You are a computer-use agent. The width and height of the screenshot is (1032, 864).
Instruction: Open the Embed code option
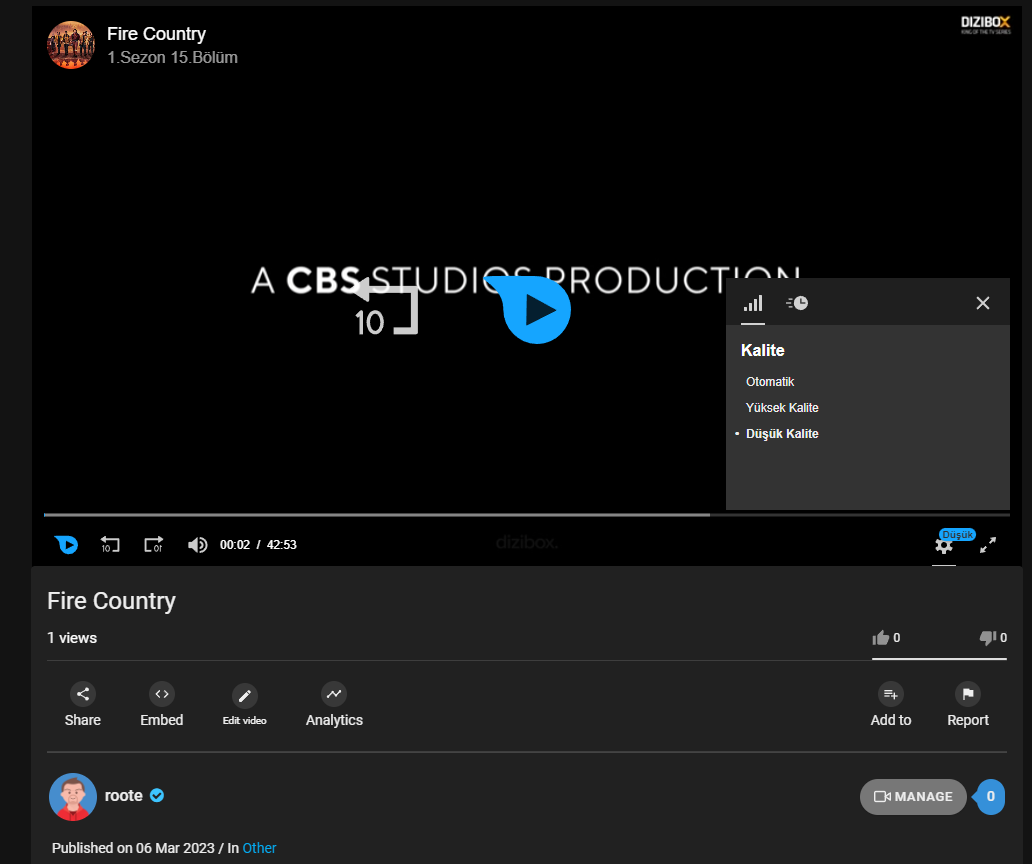click(162, 704)
